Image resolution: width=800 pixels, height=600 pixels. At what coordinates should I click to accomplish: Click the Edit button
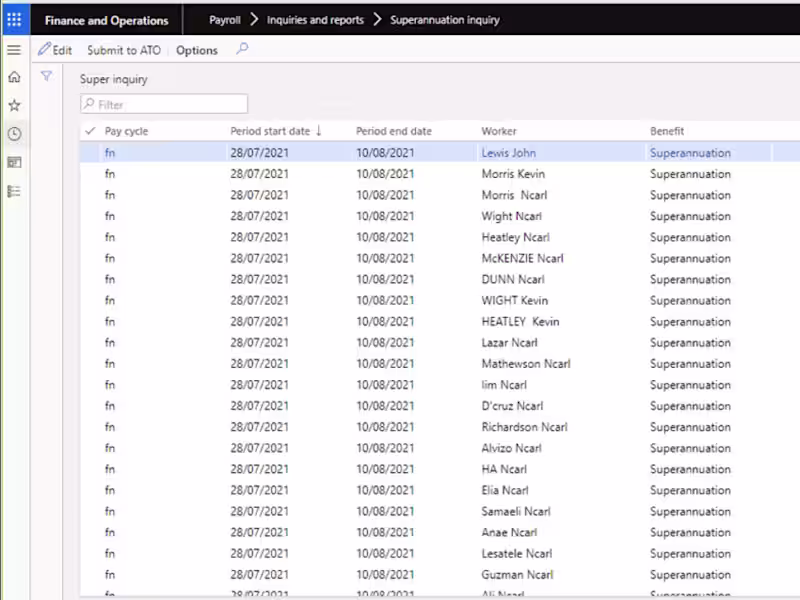pyautogui.click(x=55, y=50)
